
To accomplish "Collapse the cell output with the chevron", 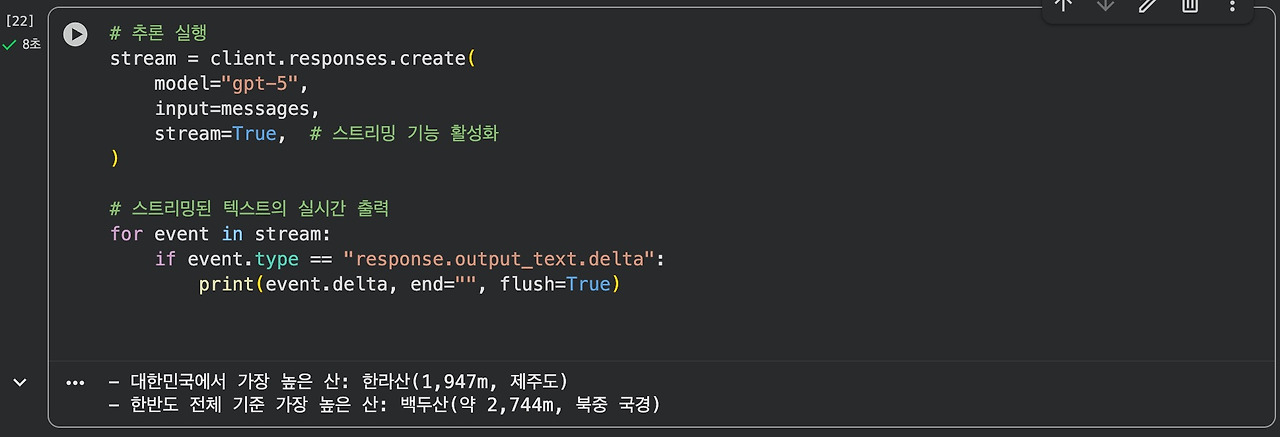I will pos(18,382).
